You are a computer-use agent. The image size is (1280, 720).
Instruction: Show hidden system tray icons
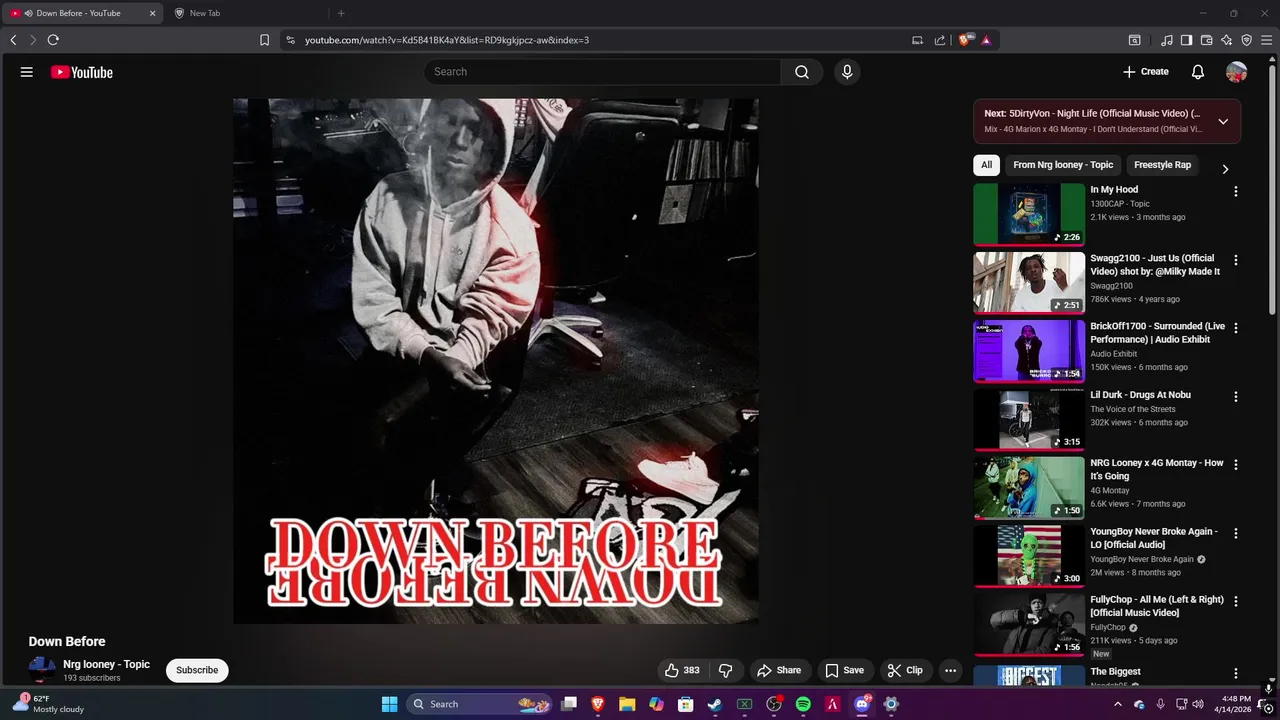[1118, 704]
